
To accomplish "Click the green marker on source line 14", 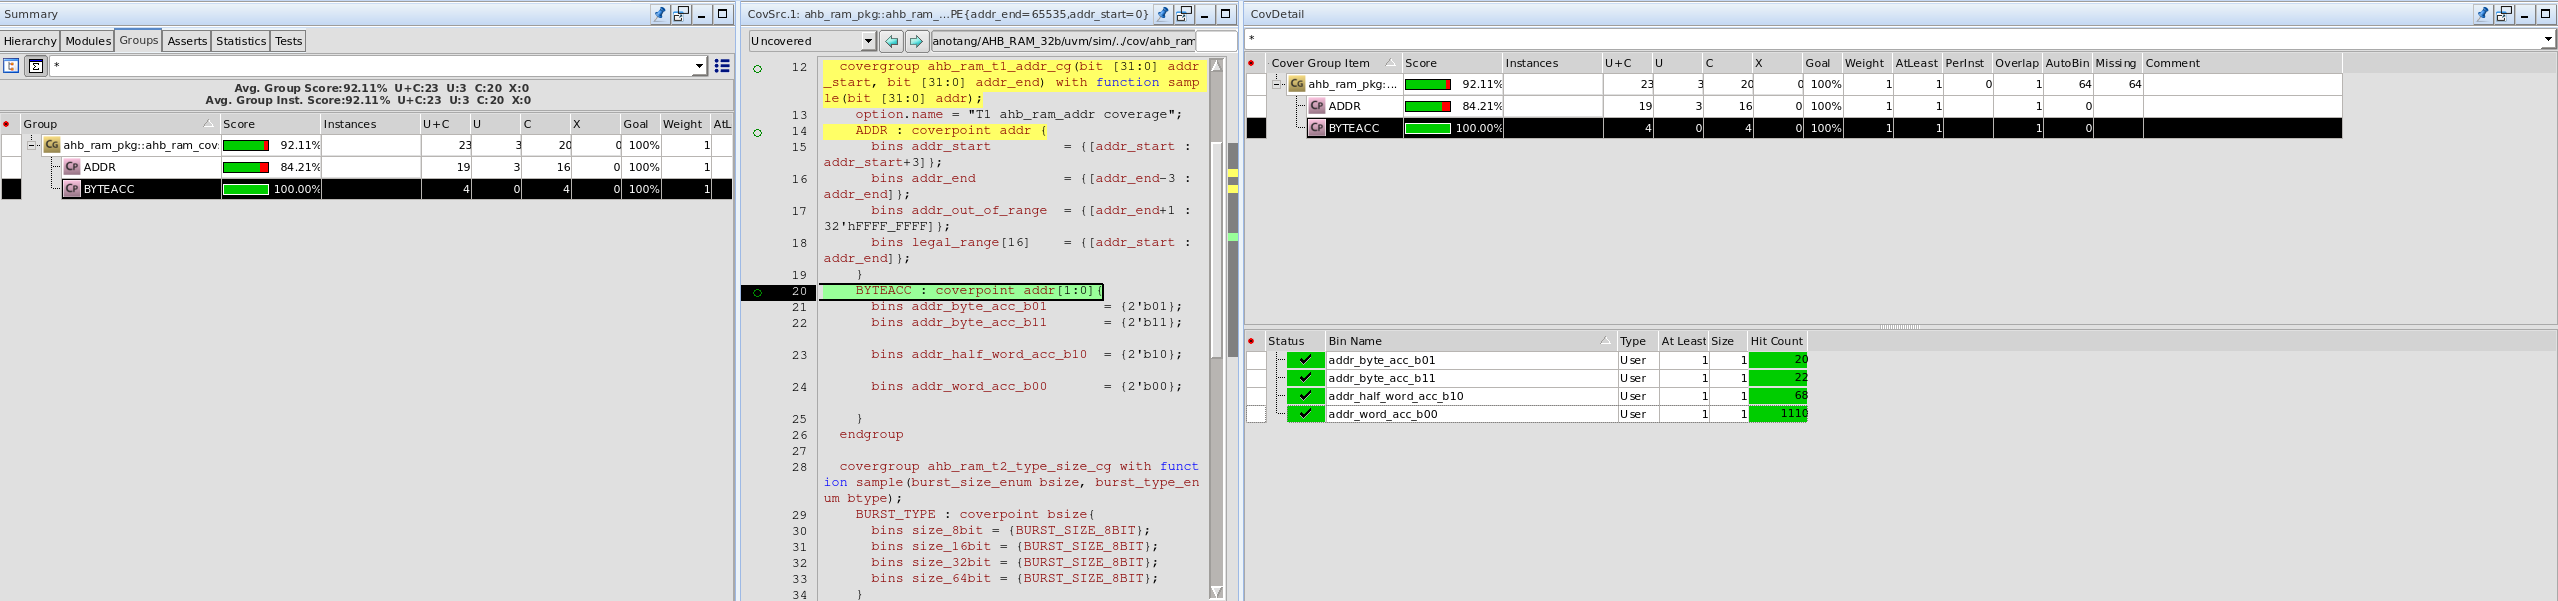I will (x=757, y=132).
